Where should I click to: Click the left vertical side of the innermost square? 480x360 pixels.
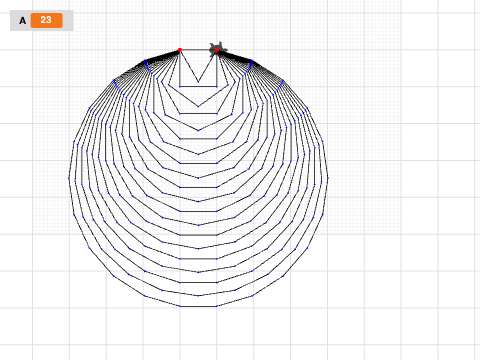180,69
